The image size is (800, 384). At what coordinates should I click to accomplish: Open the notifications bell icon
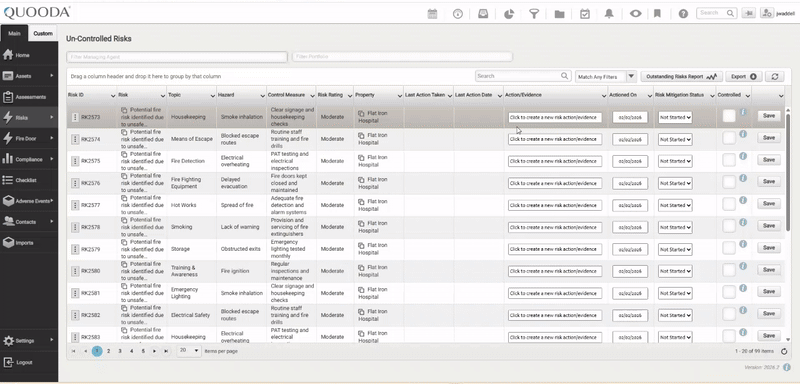[x=609, y=14]
